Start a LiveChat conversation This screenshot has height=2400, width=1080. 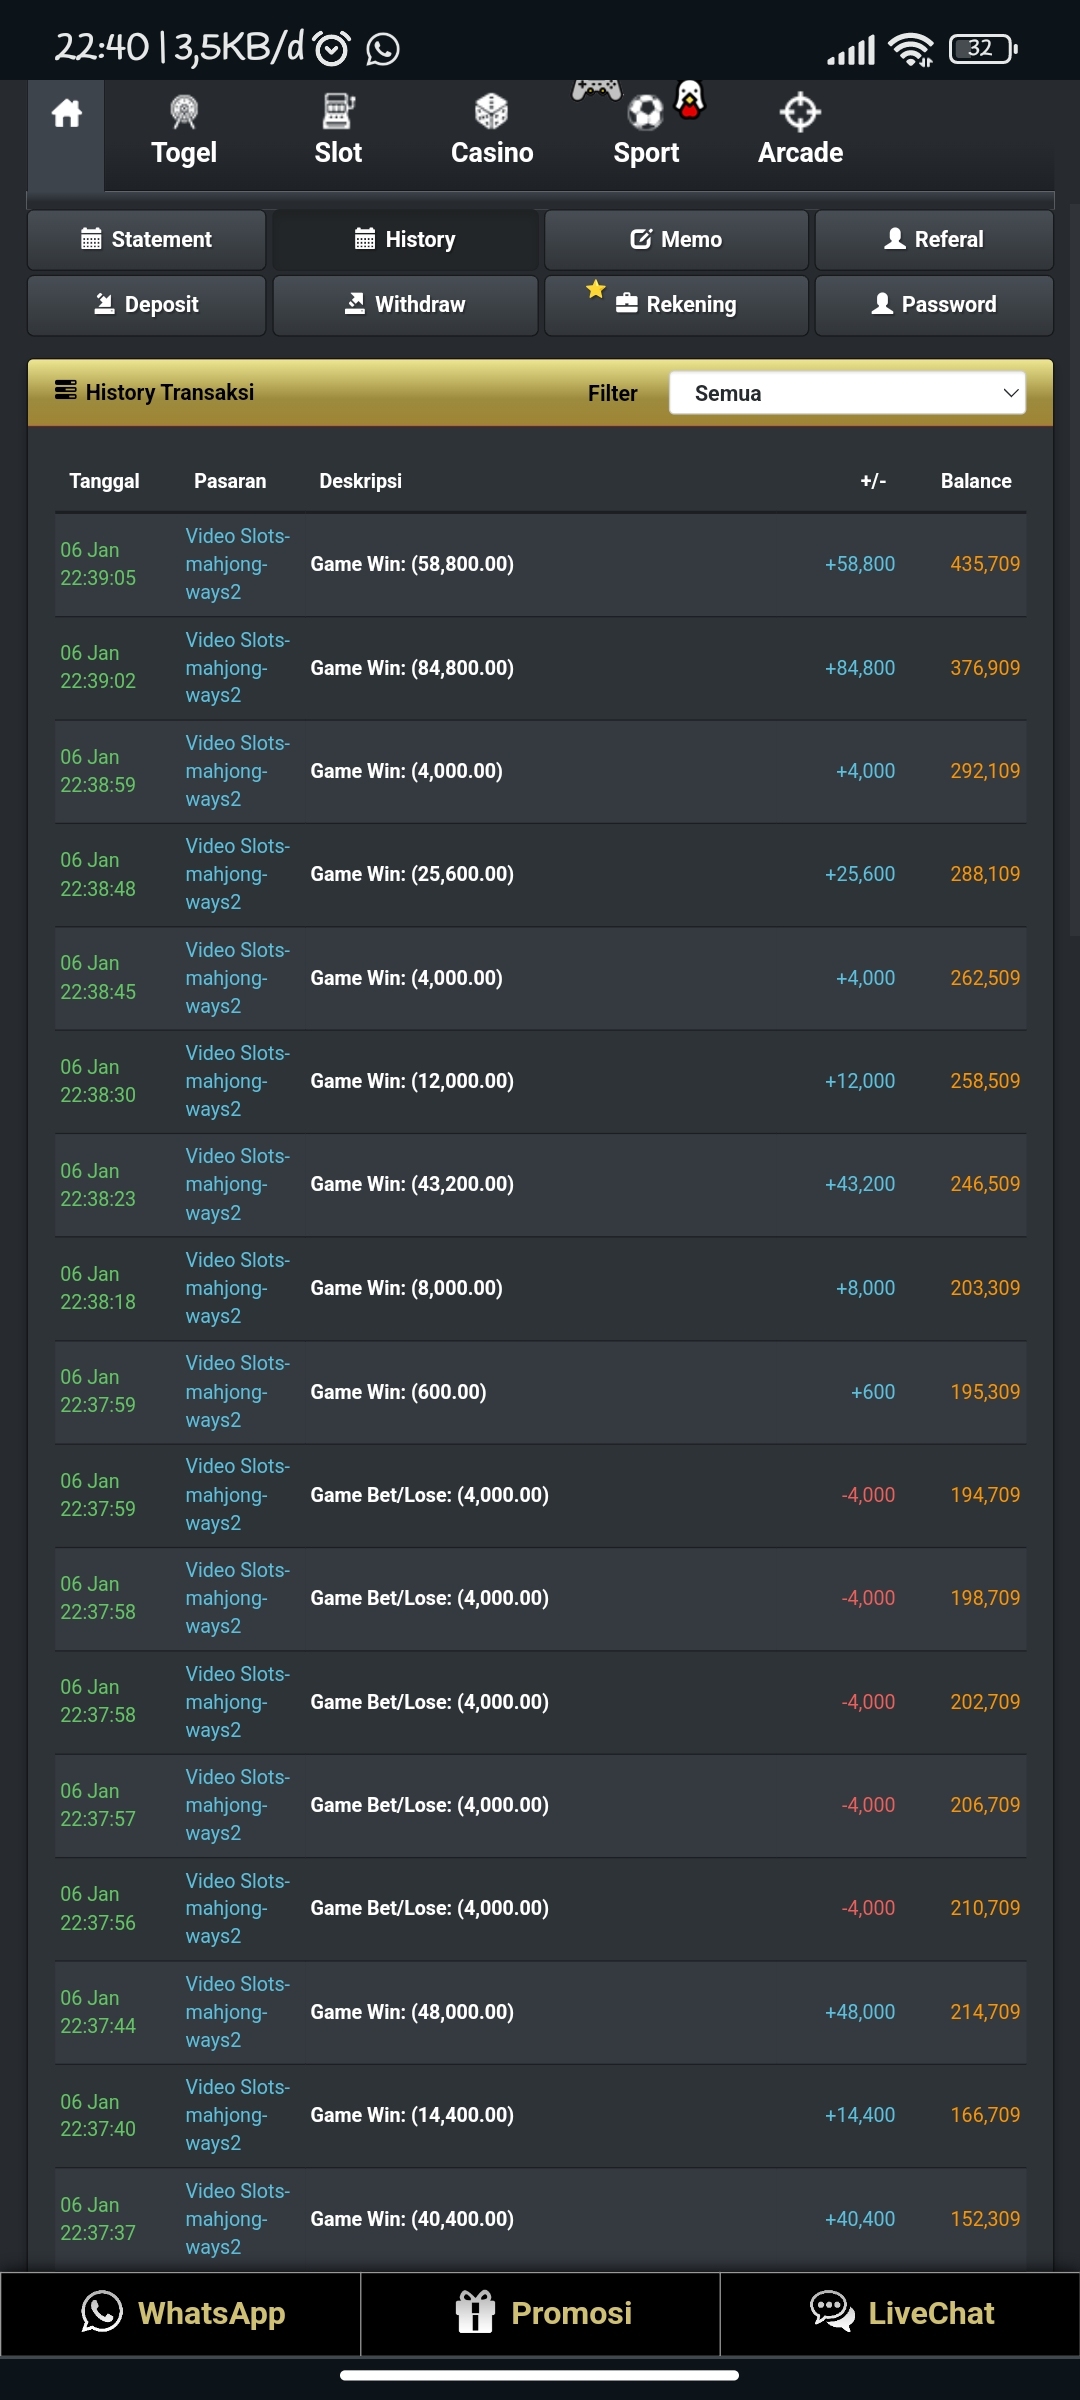click(900, 2313)
